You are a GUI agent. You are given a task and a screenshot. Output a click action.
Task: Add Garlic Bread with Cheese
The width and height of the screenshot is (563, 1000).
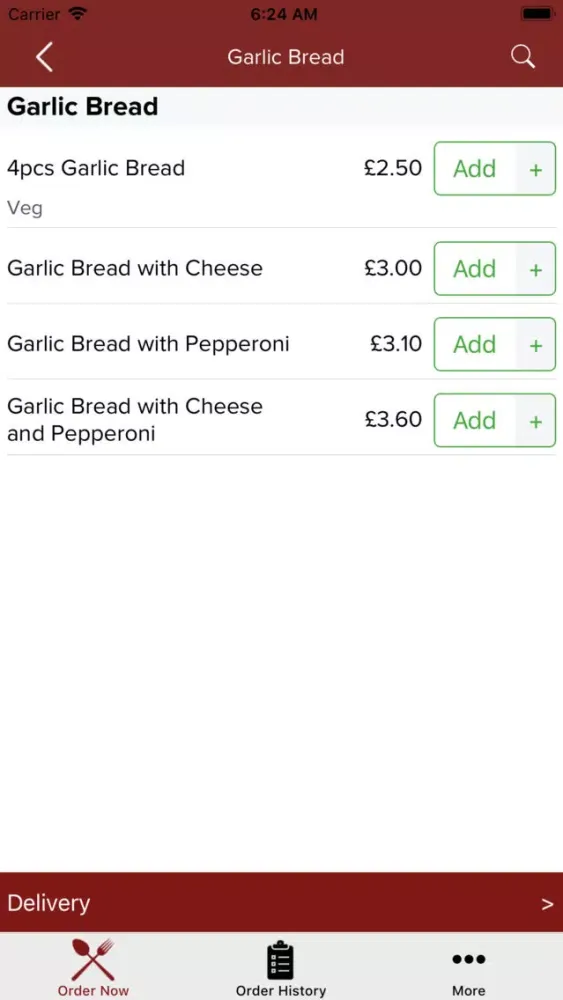tap(474, 268)
